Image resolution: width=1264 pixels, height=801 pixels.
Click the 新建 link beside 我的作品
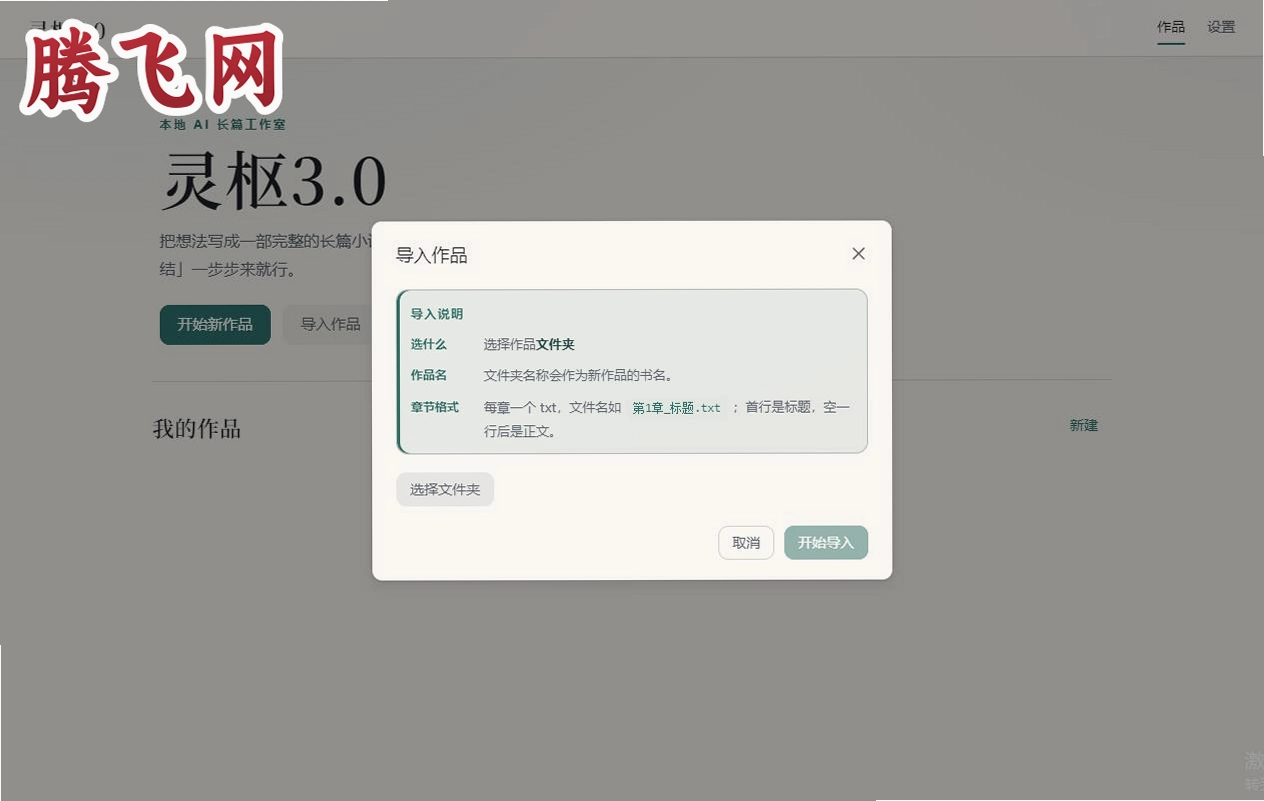(x=1084, y=425)
